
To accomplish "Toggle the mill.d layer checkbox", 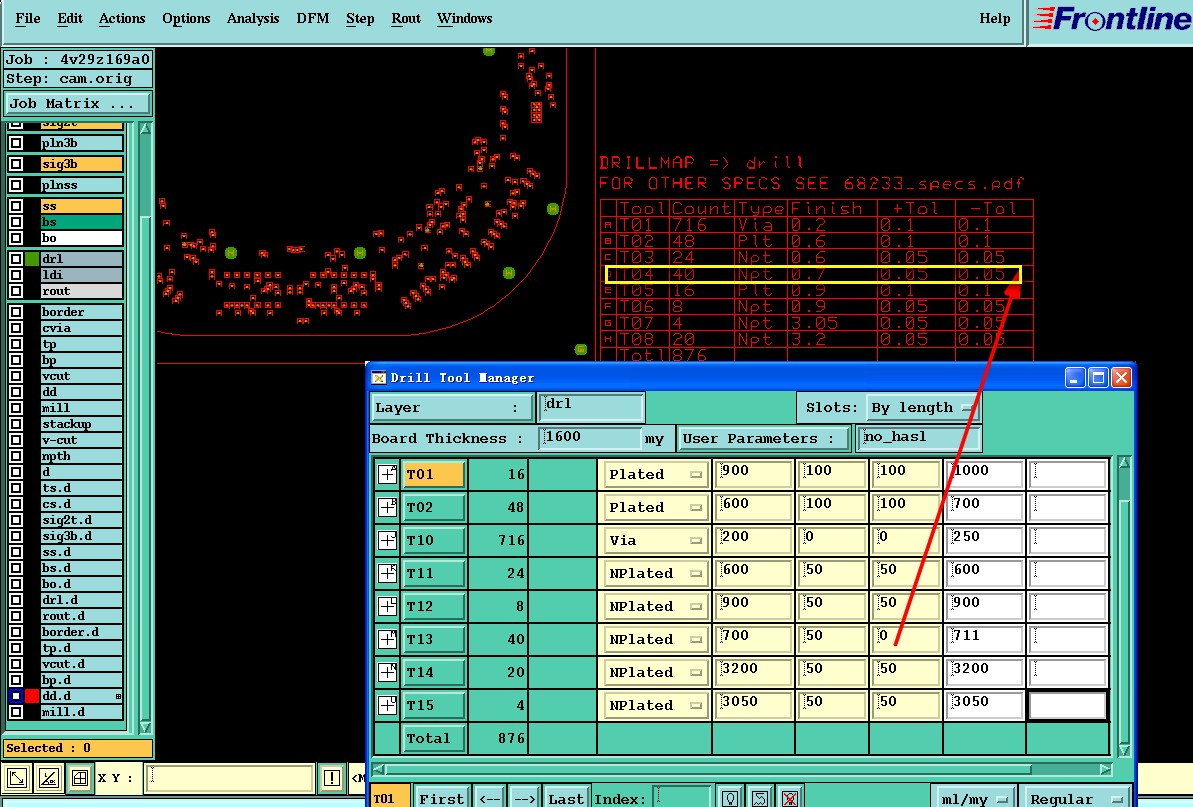I will point(15,712).
